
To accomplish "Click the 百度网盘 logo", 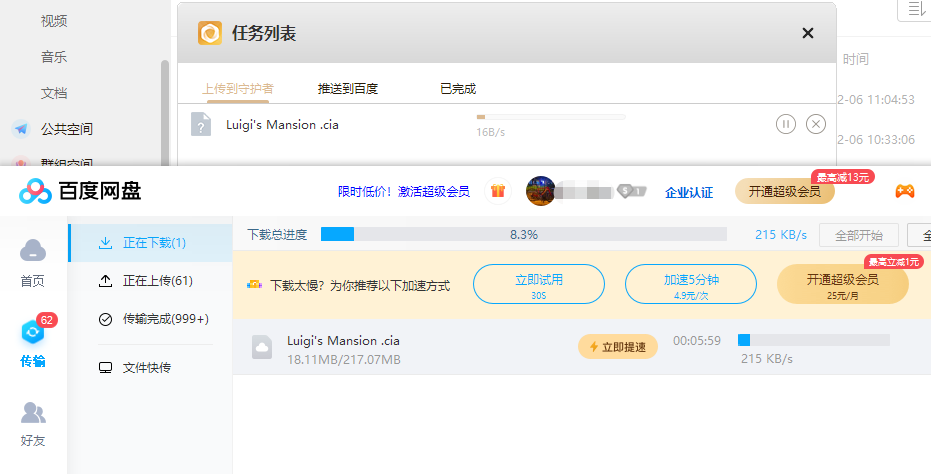I will 80,191.
